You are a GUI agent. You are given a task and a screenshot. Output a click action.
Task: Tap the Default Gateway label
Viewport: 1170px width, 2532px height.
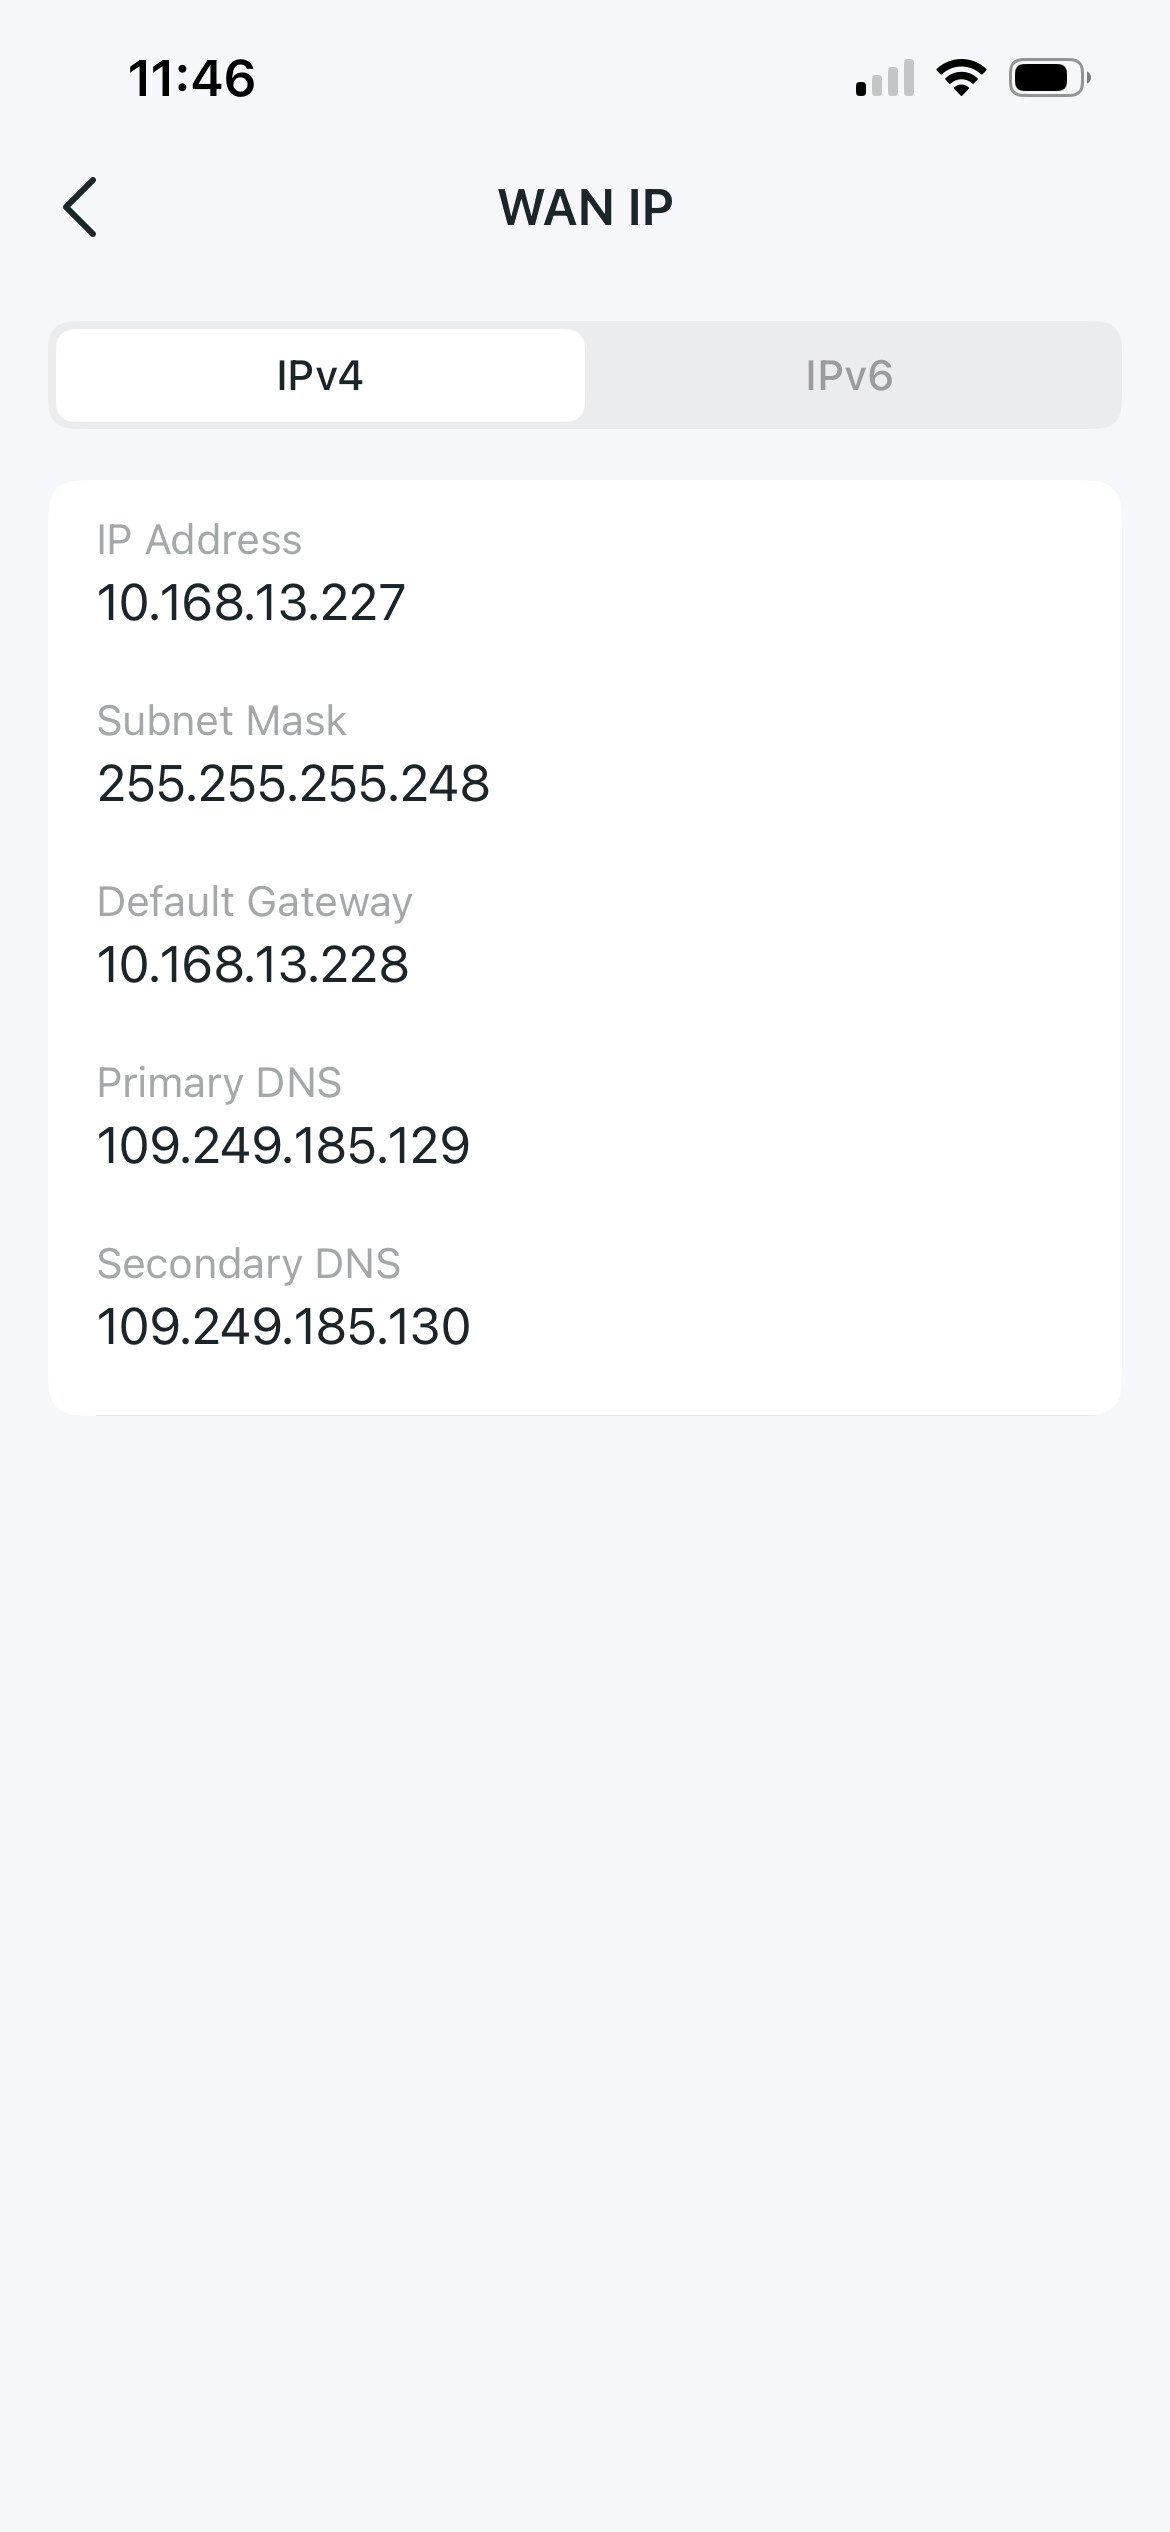[254, 902]
